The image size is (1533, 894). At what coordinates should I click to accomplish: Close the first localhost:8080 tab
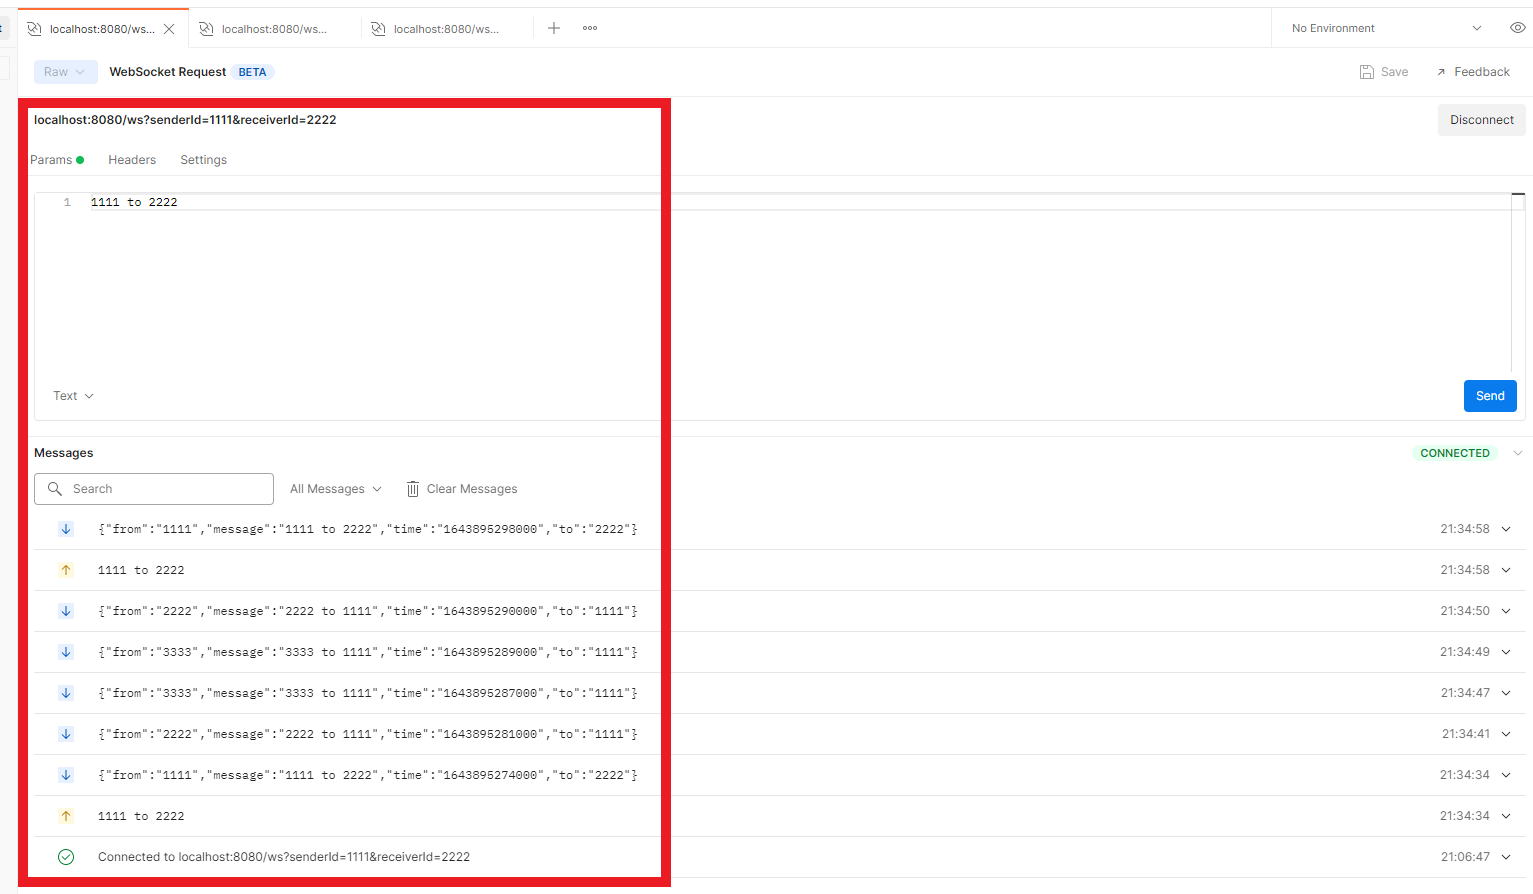(x=169, y=29)
